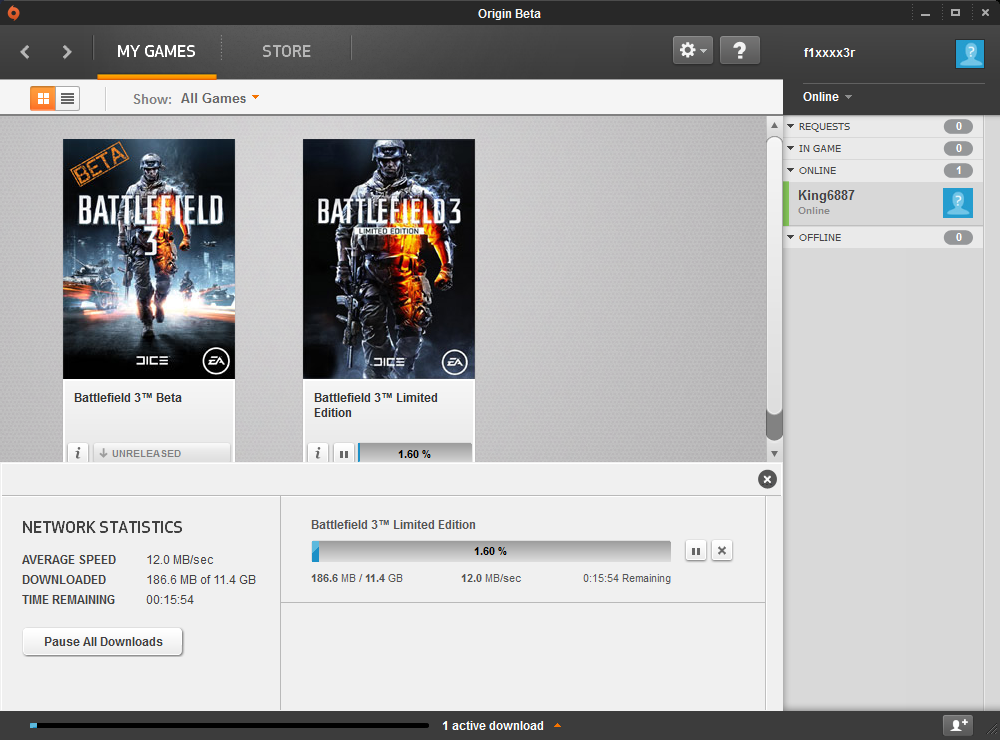1000x740 pixels.
Task: Open the settings gear dropdown
Action: [x=692, y=50]
